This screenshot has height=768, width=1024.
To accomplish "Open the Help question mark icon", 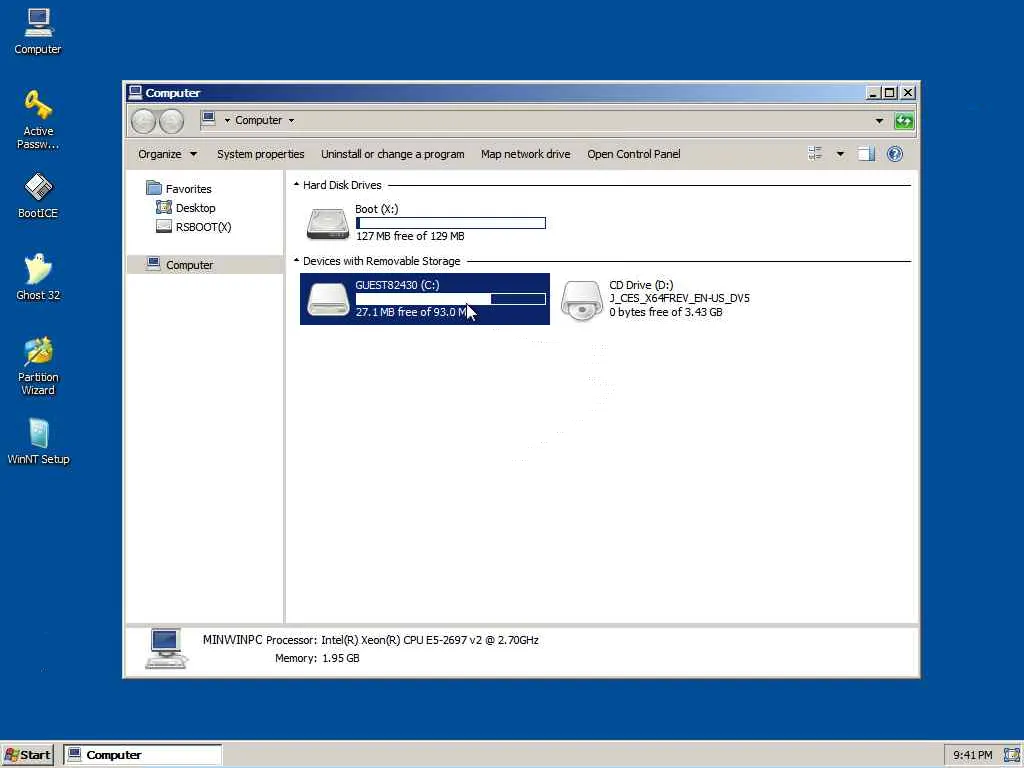I will [x=895, y=154].
